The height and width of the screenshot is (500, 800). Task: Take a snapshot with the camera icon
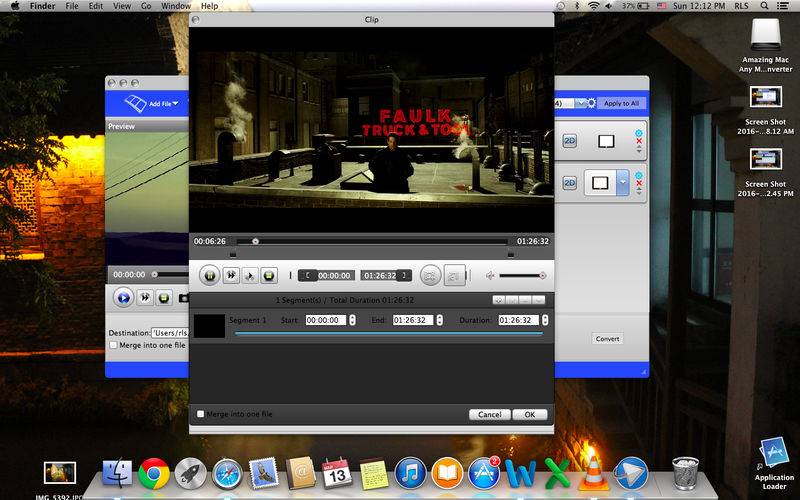tap(183, 298)
